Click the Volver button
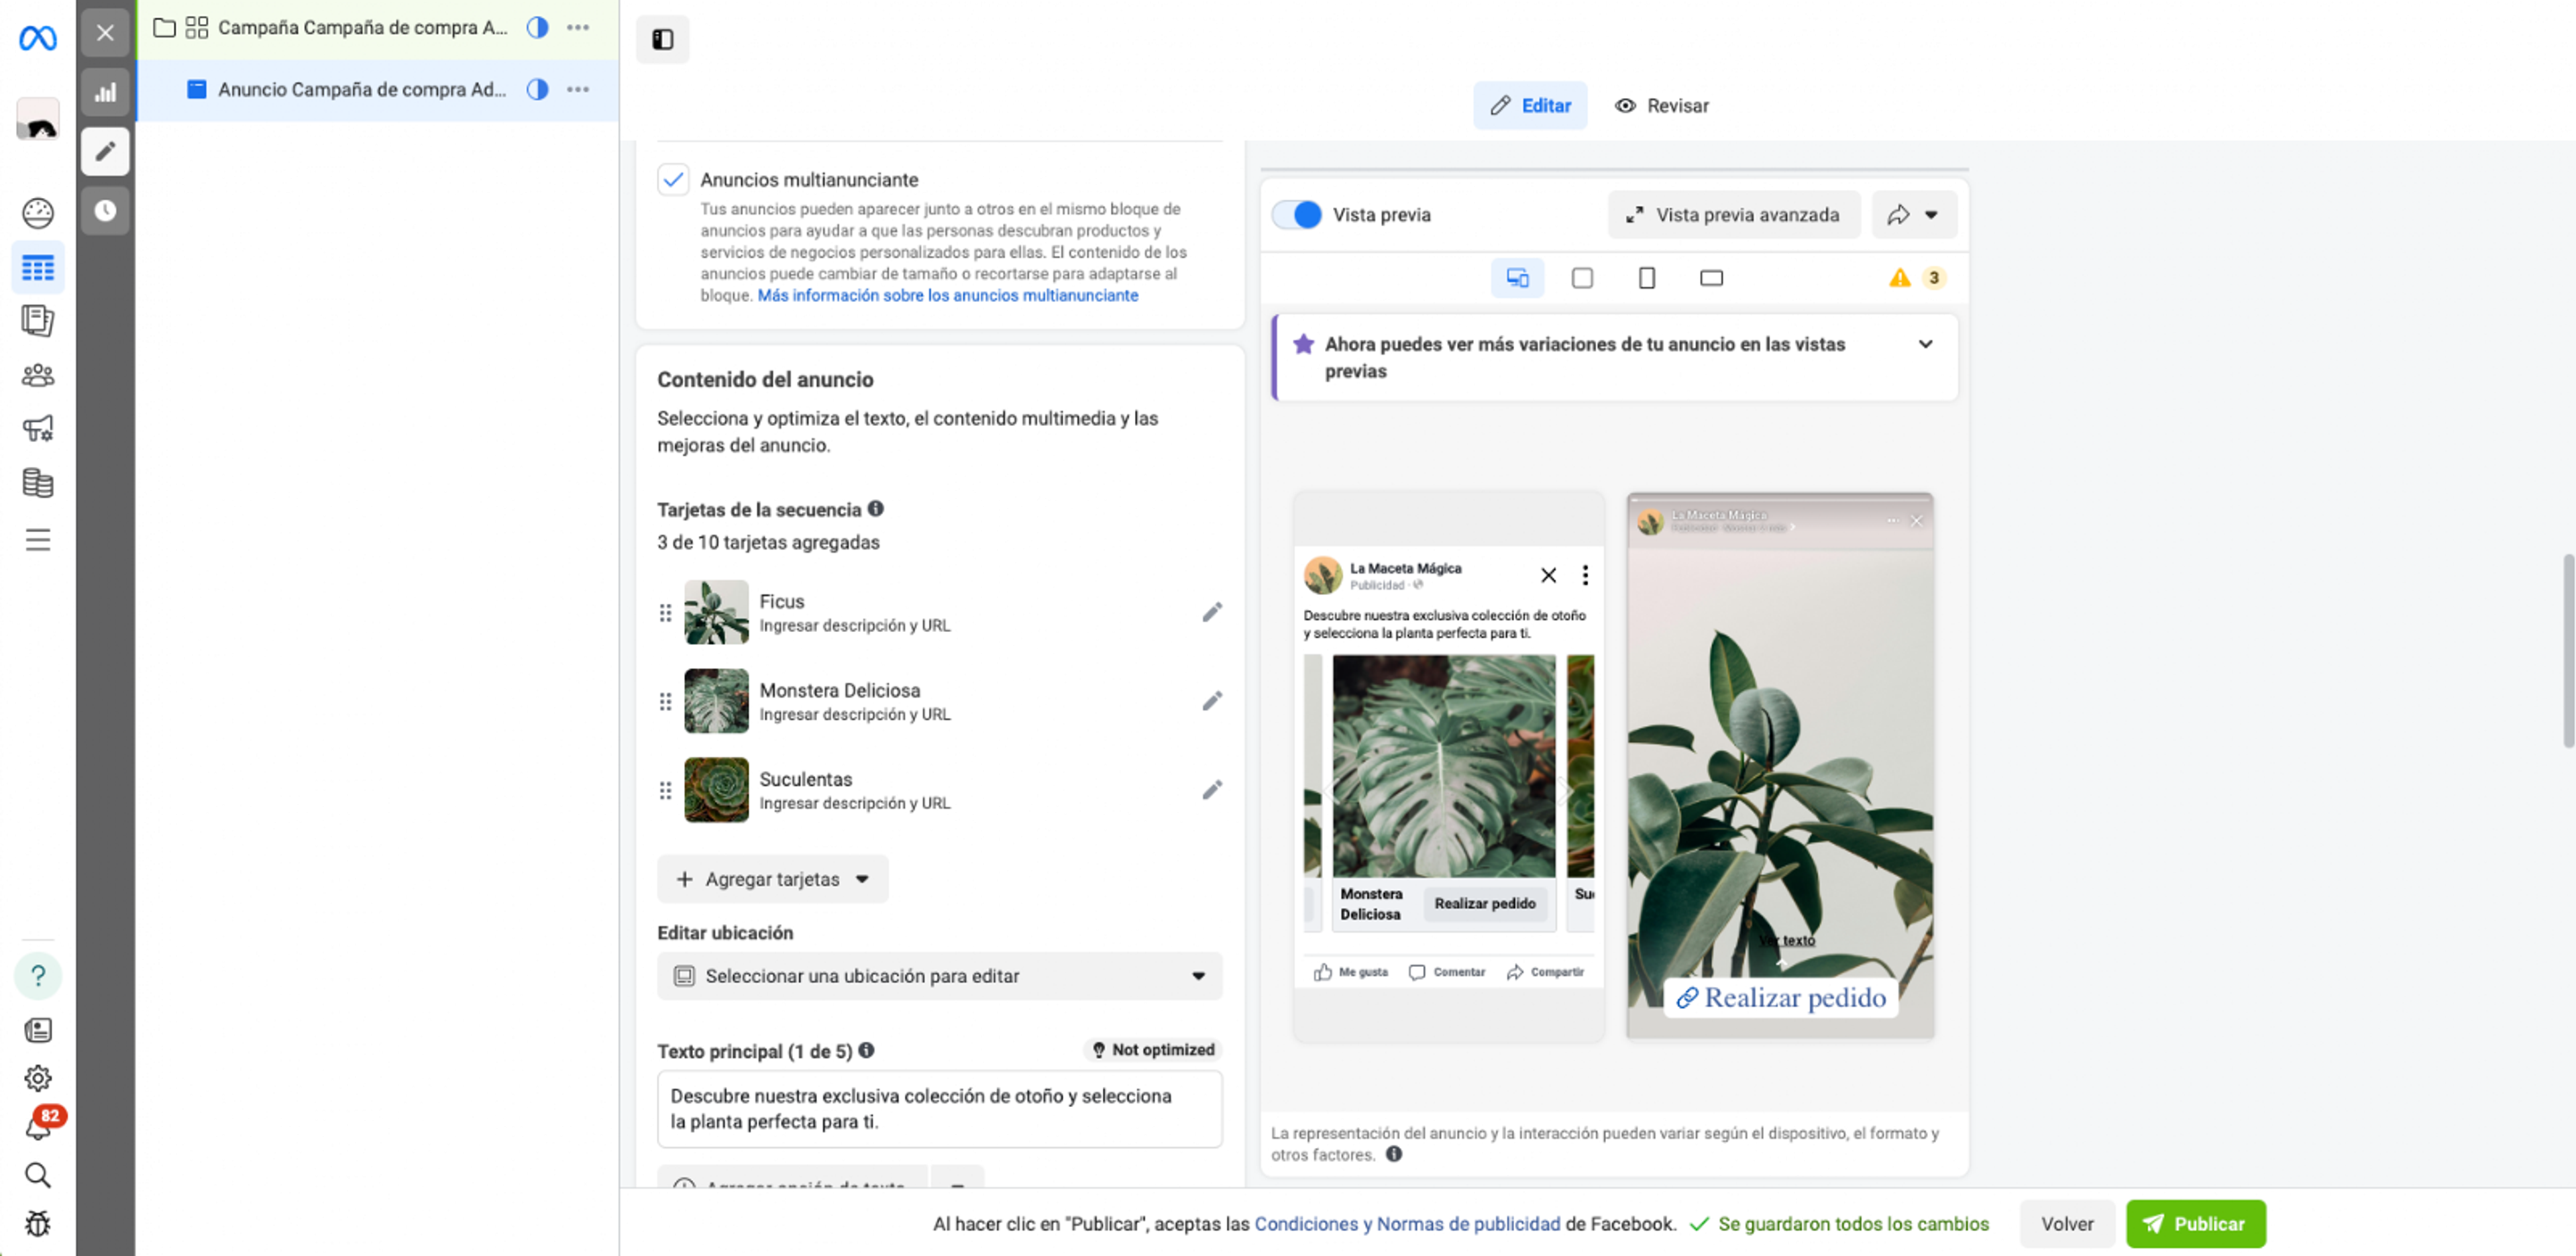Image resolution: width=2576 pixels, height=1256 pixels. [2066, 1224]
